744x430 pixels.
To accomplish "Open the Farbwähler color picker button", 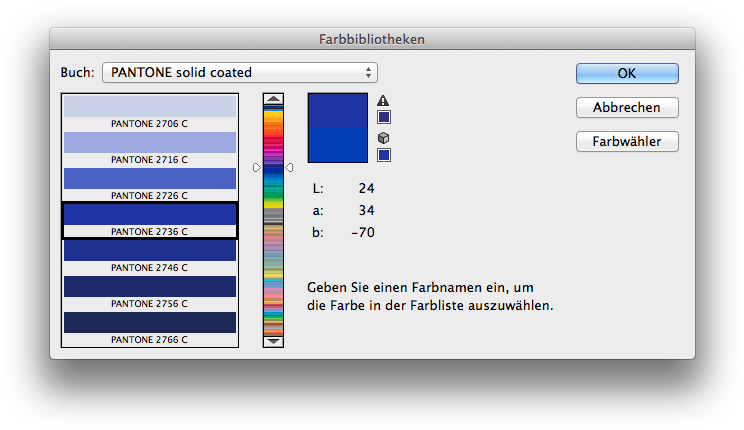I will click(x=627, y=141).
